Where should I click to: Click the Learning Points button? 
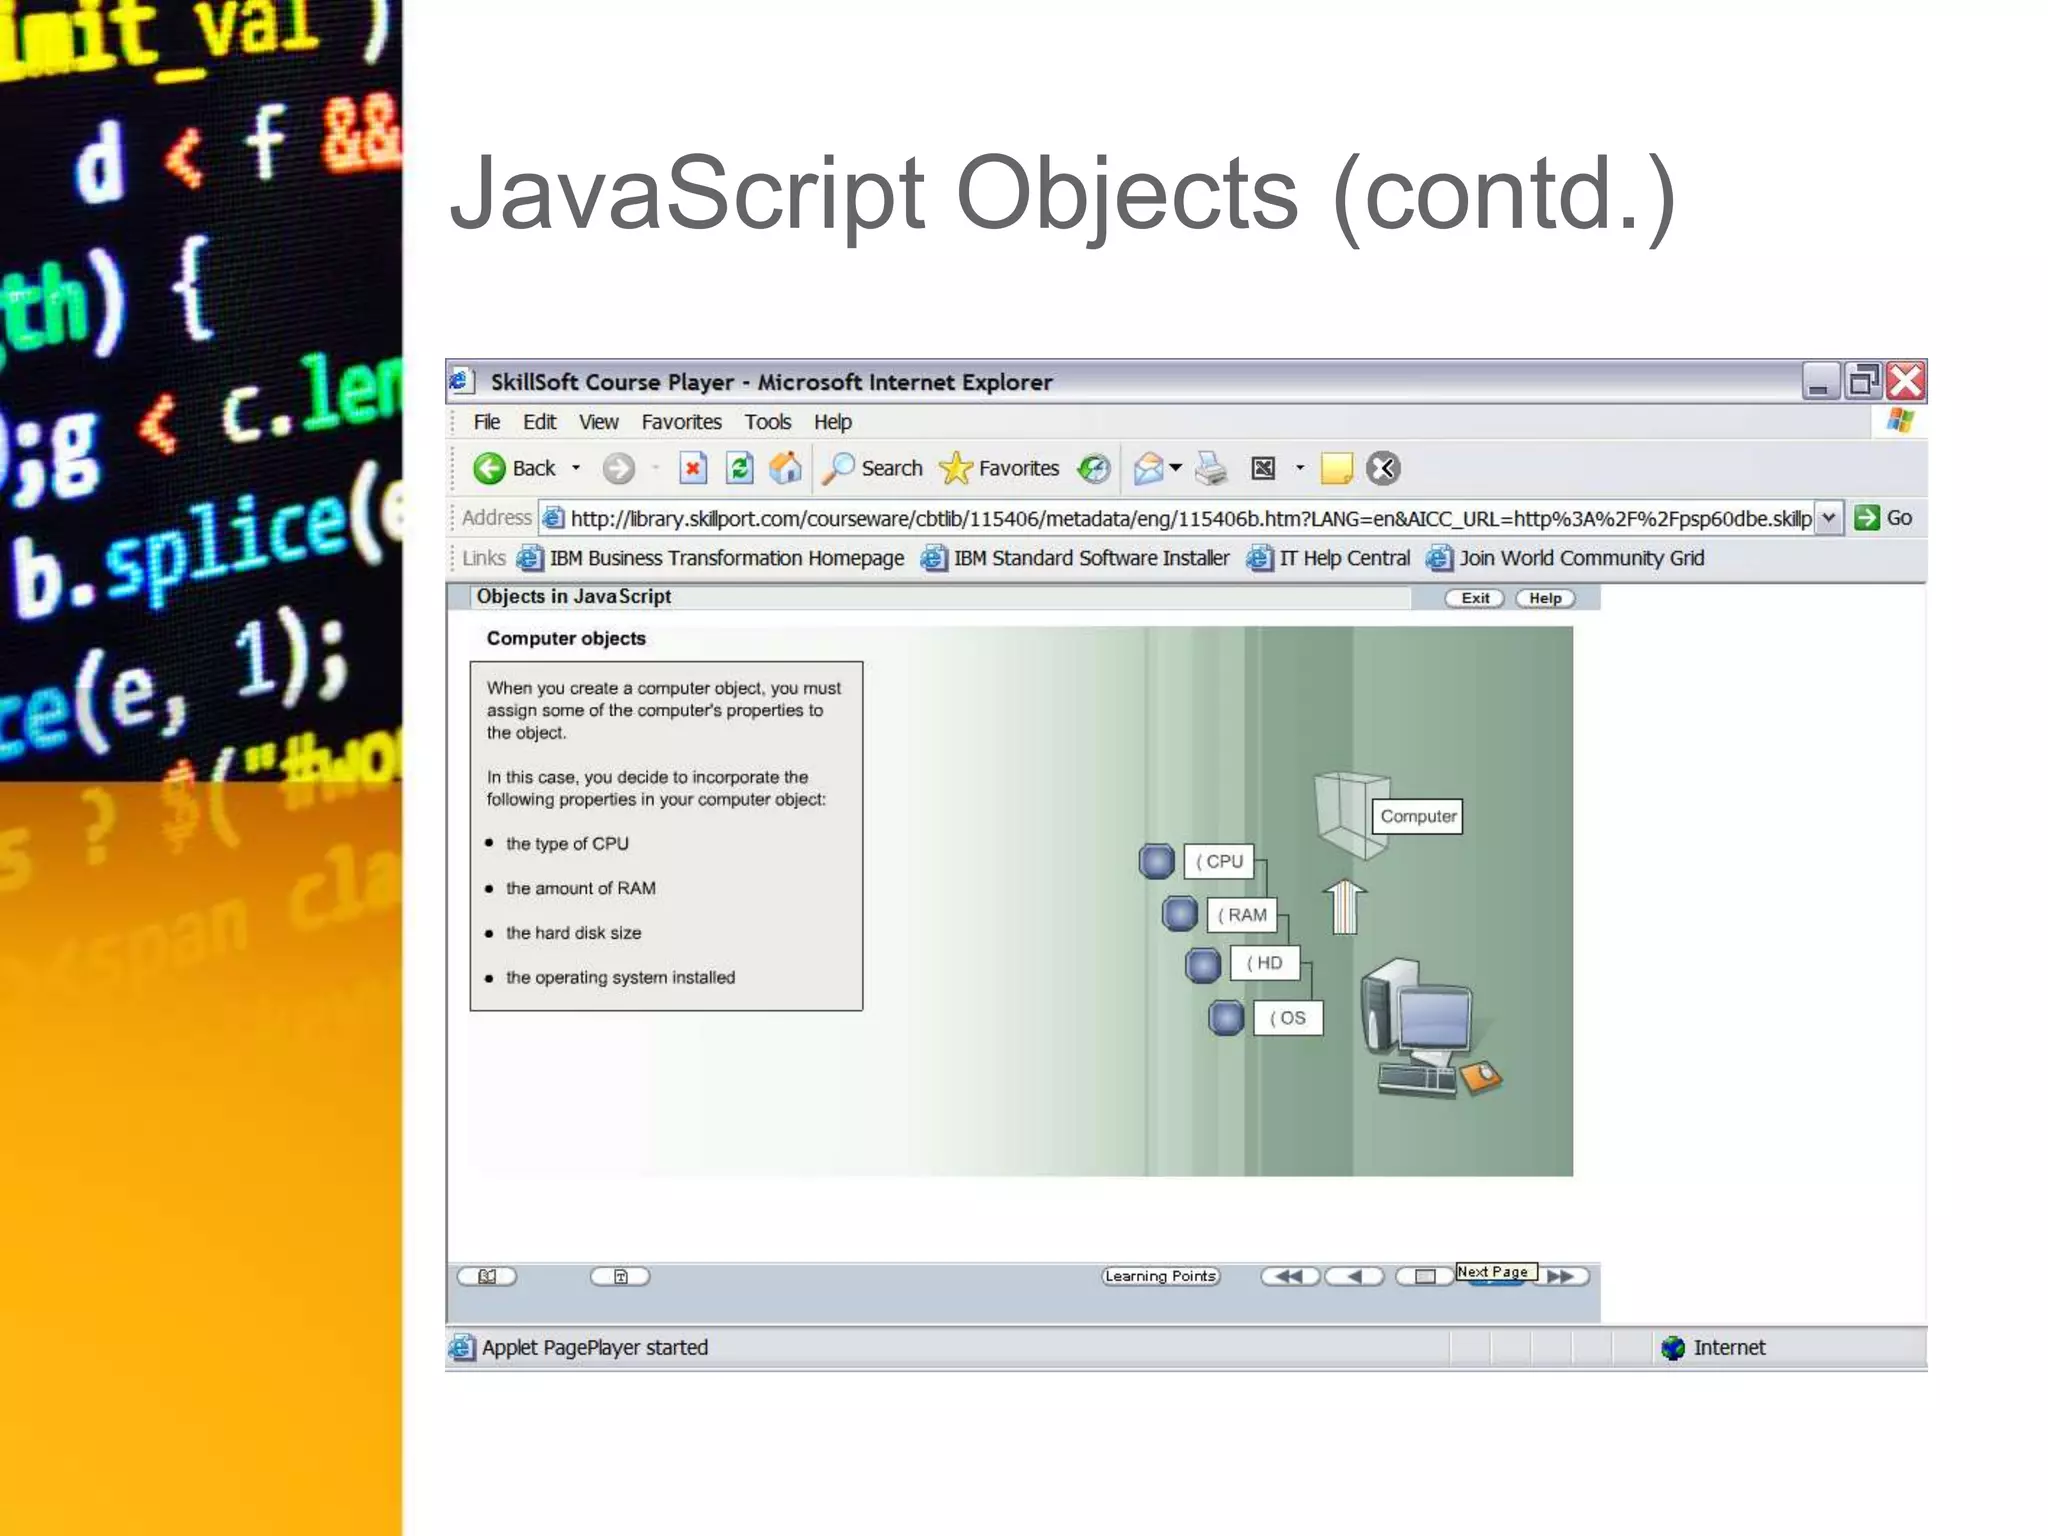click(1161, 1276)
